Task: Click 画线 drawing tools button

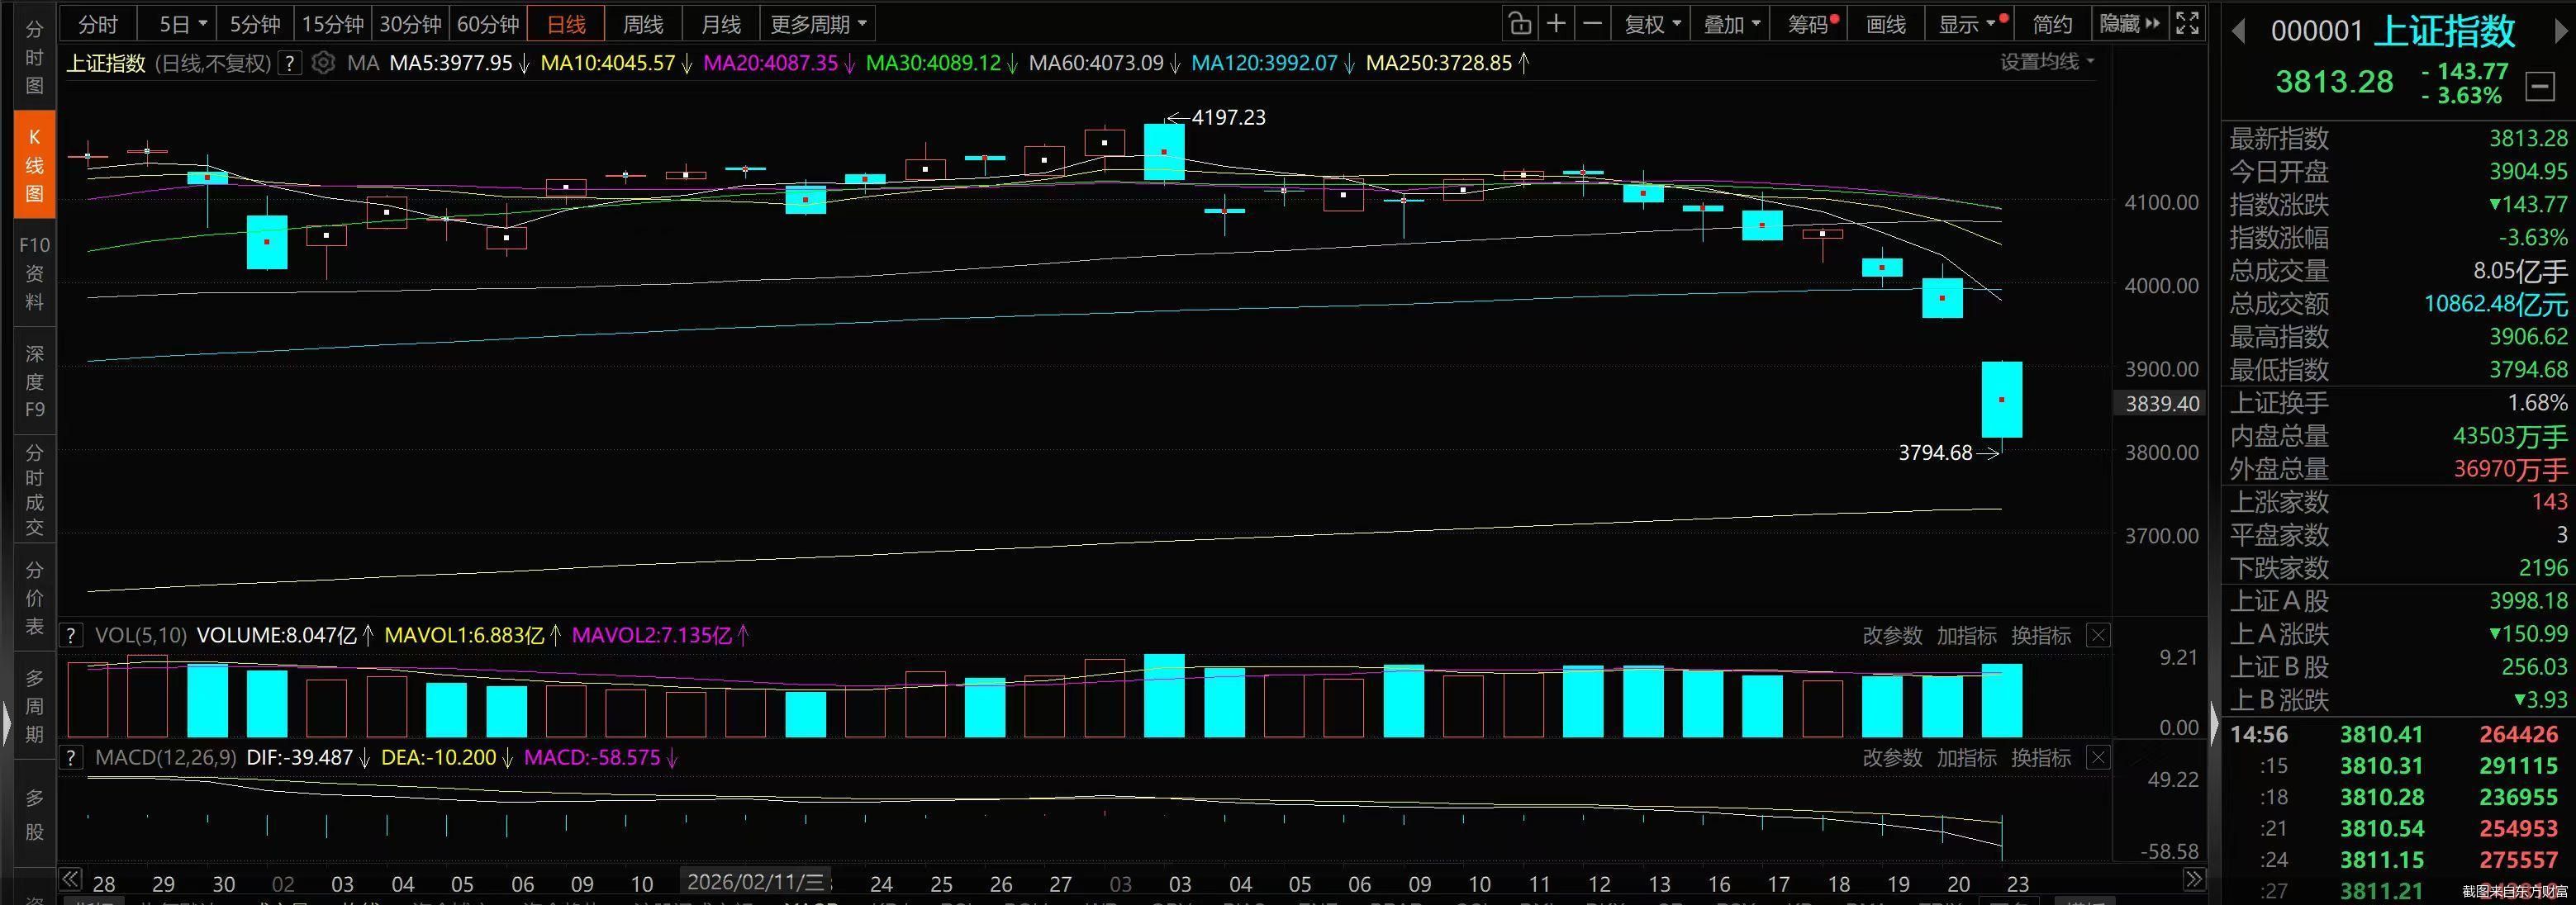Action: (1885, 24)
